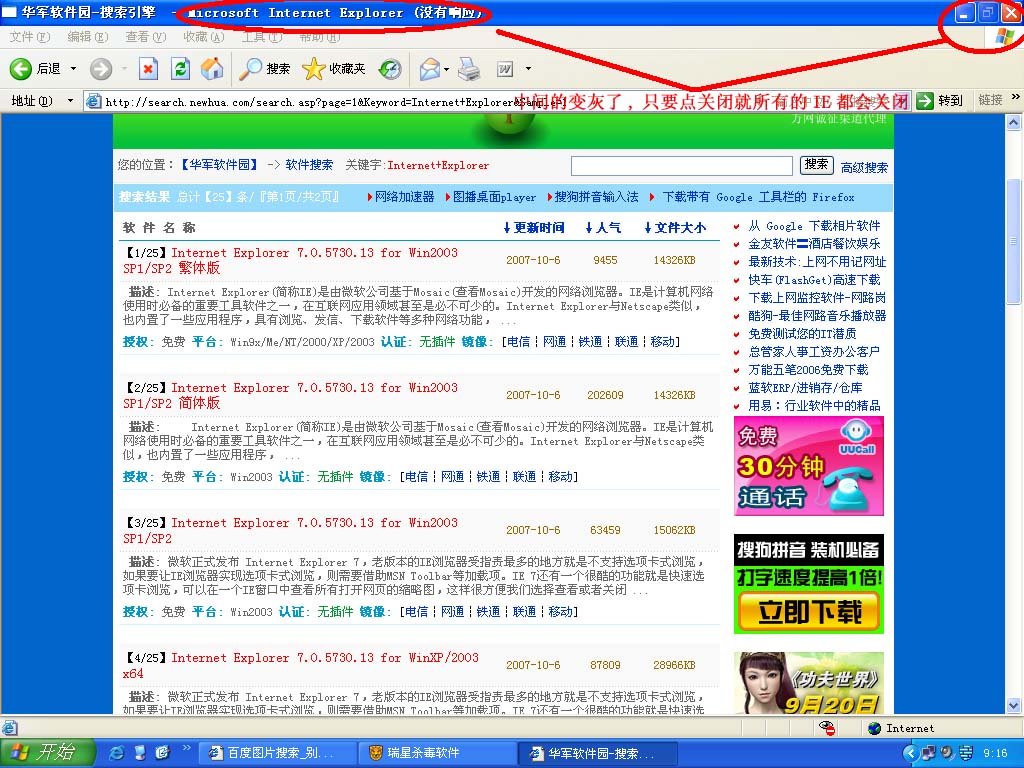Image resolution: width=1024 pixels, height=768 pixels.
Task: Open the 文件(F) menu
Action: coord(29,37)
